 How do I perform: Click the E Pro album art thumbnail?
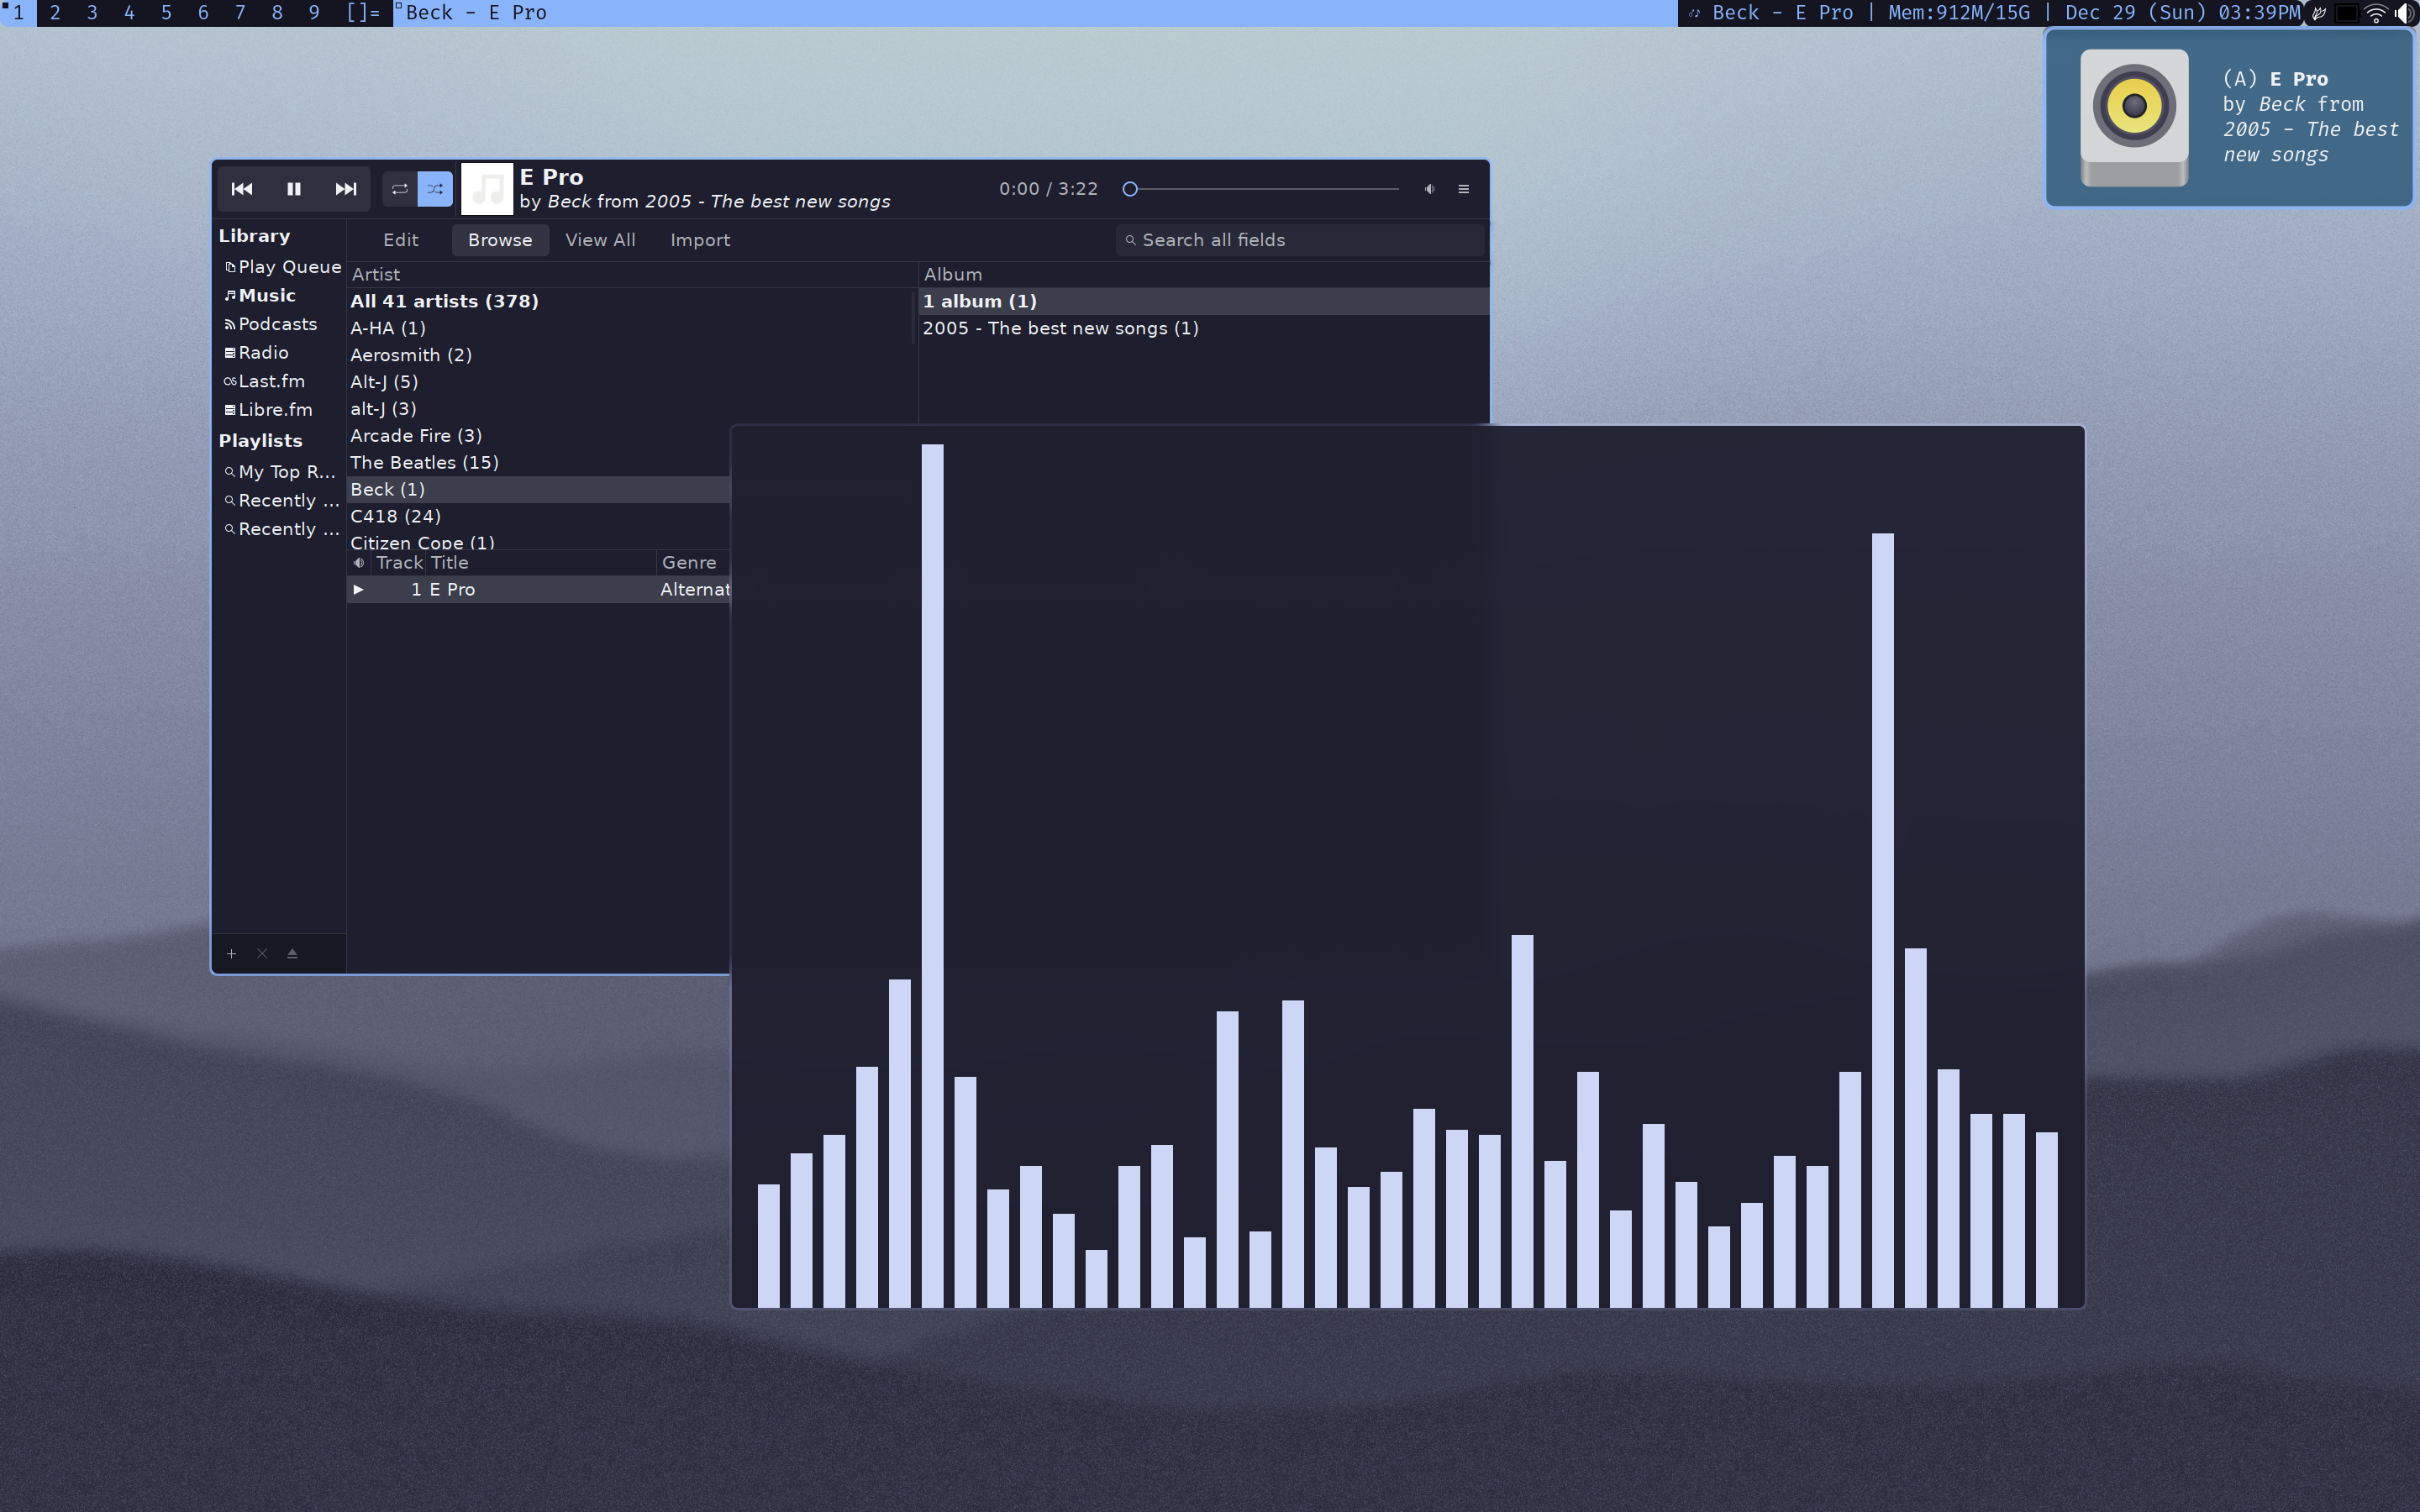pyautogui.click(x=487, y=189)
